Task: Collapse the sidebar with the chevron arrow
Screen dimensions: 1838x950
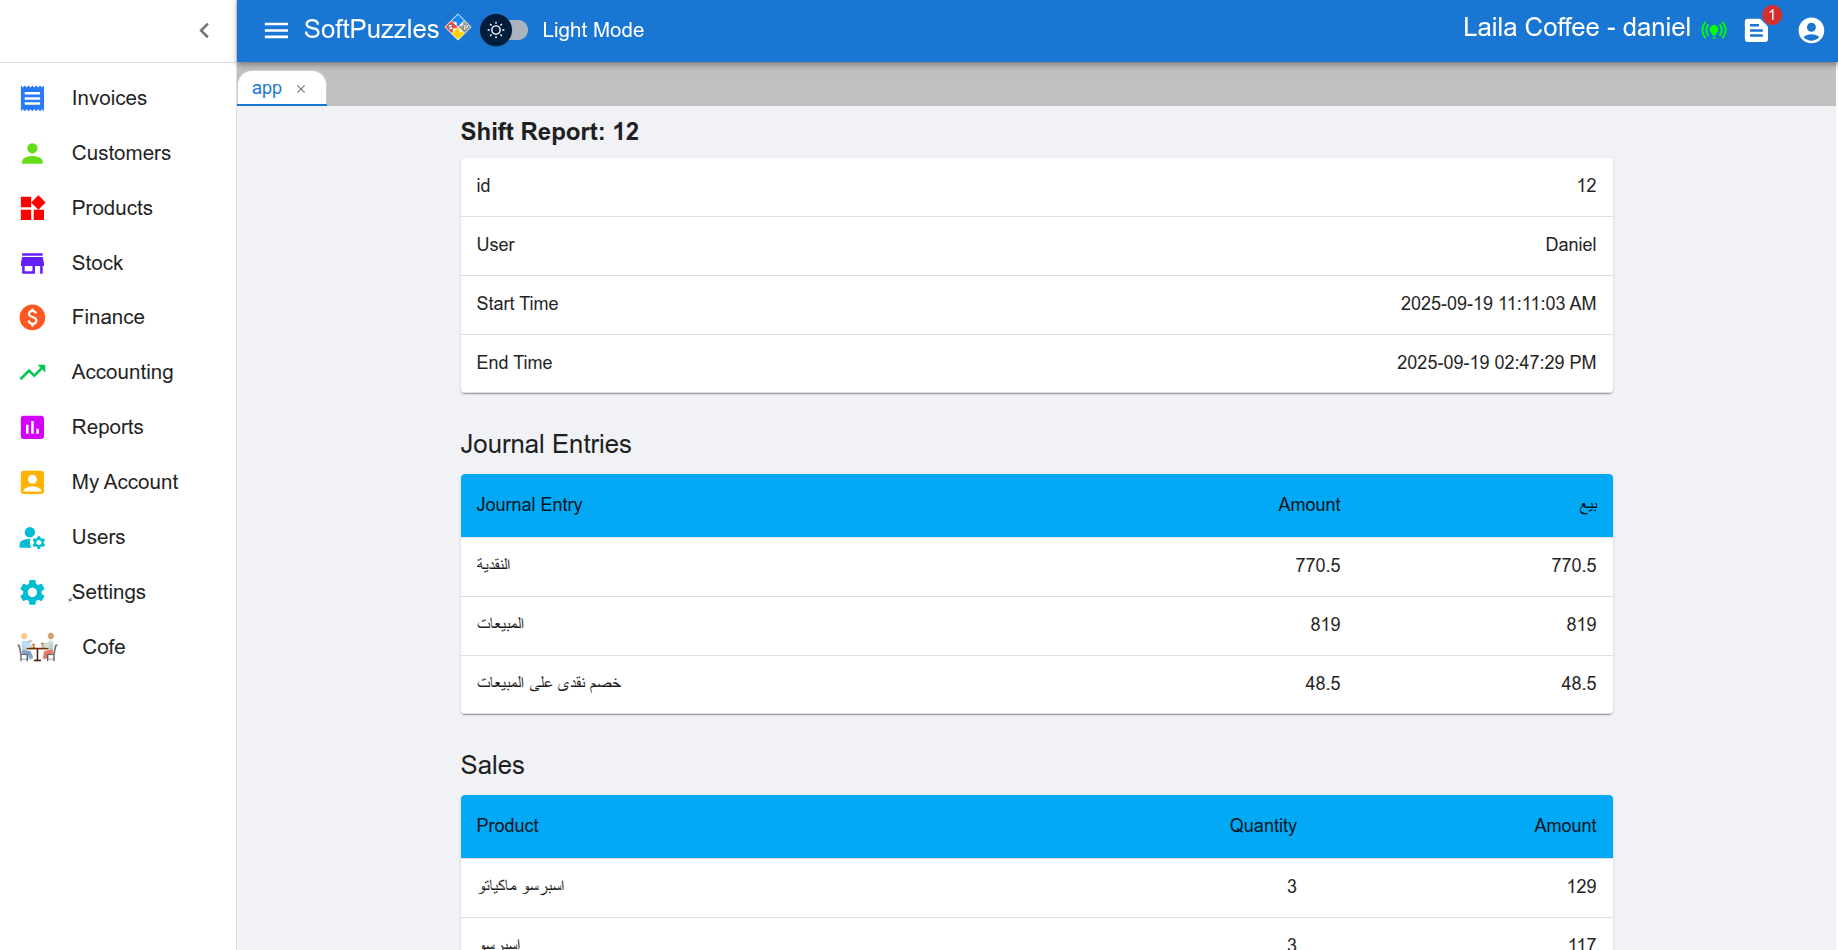Action: point(204,30)
